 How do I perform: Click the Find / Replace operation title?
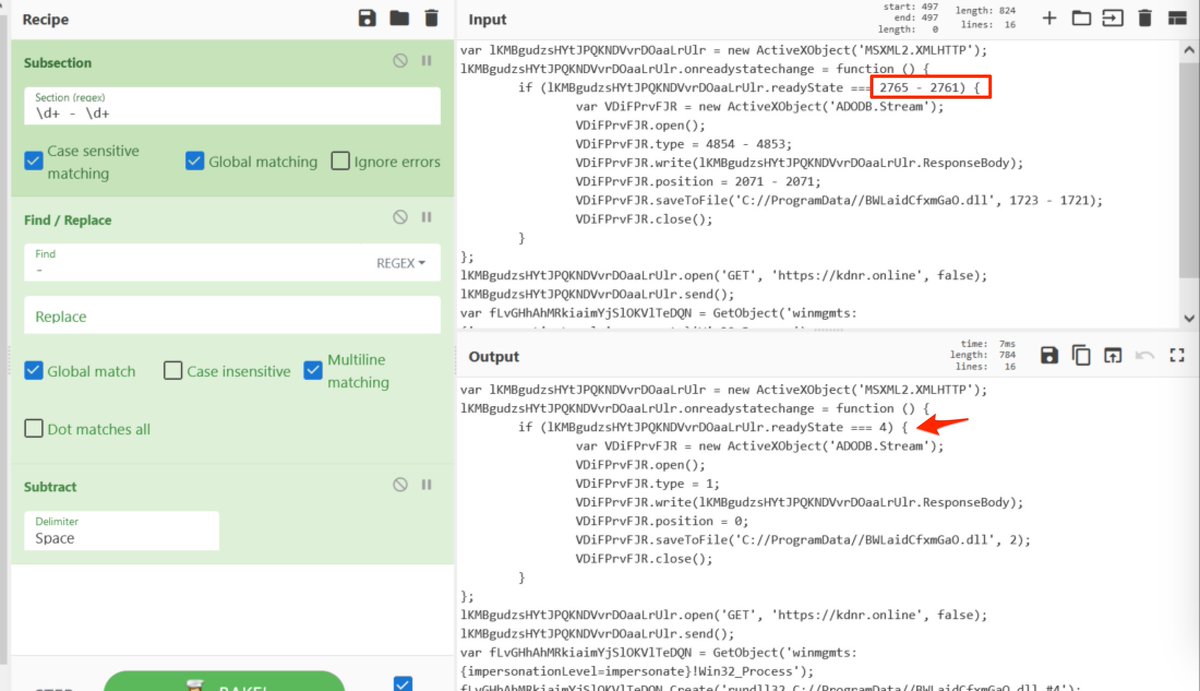68,219
